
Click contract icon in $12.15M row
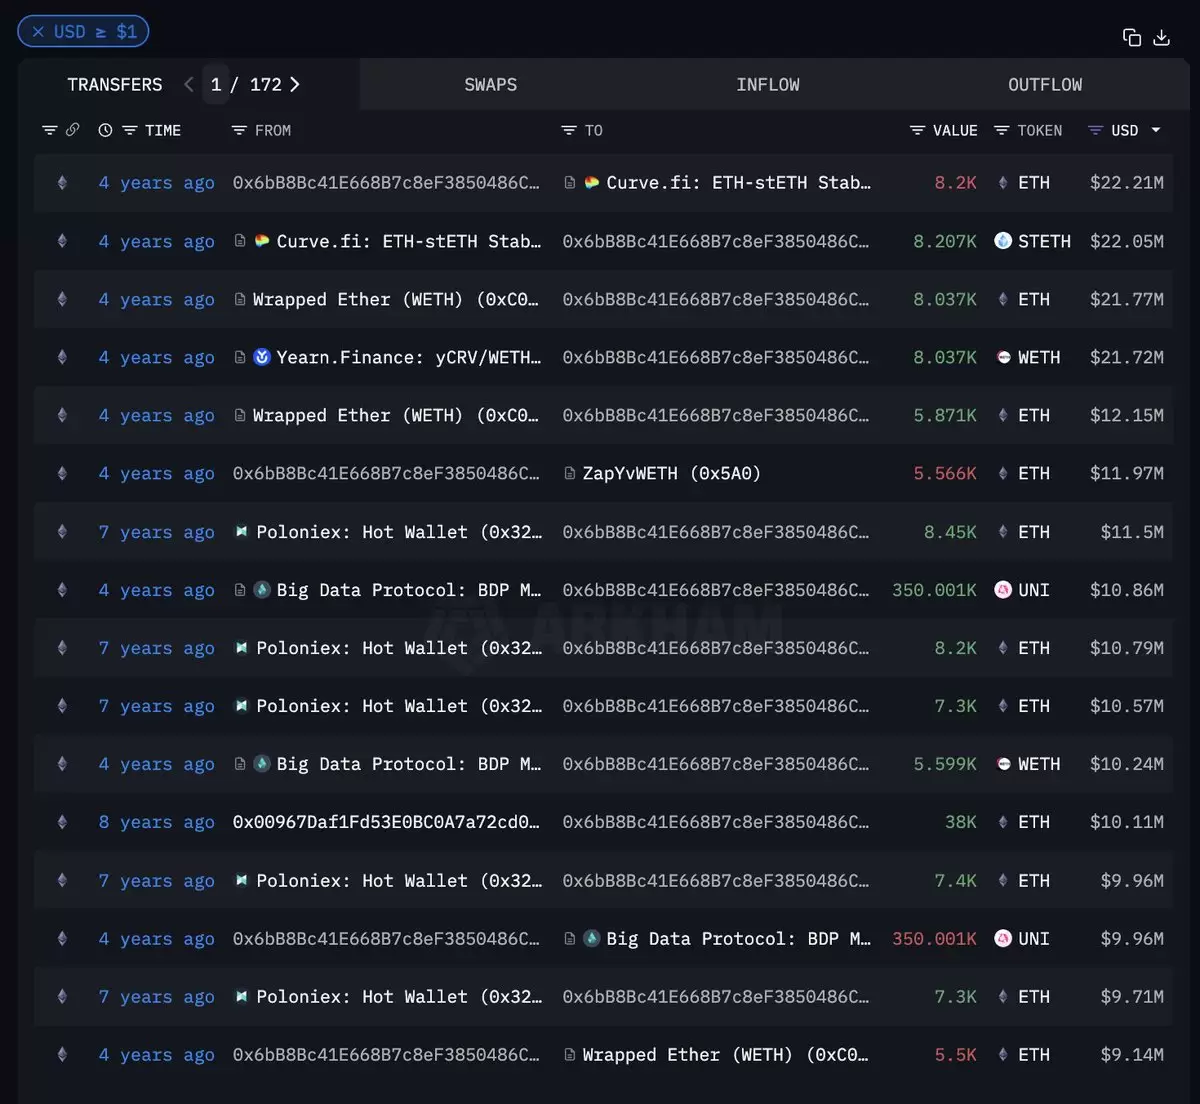tap(240, 415)
